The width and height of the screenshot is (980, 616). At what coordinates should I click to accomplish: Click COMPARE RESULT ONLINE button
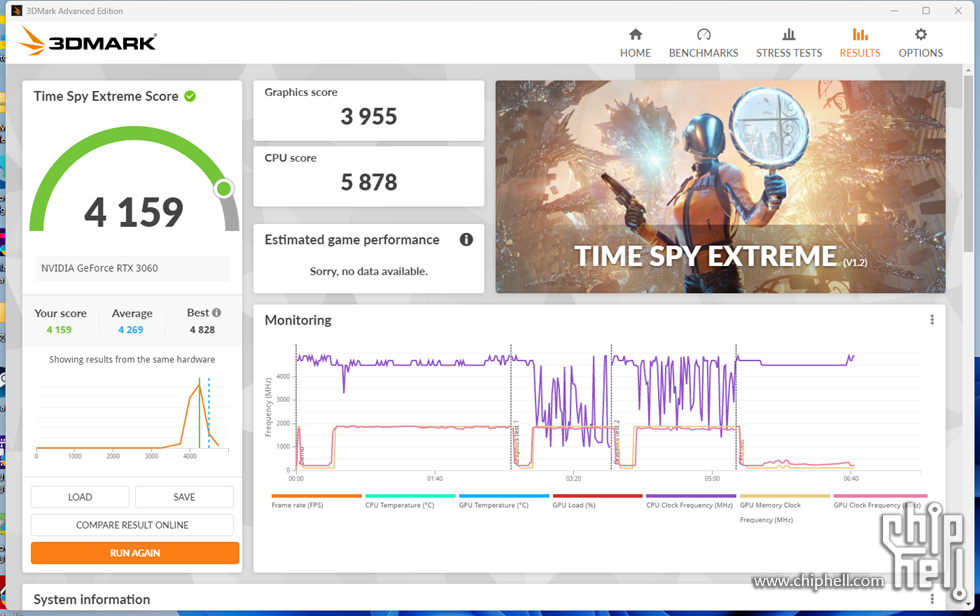(132, 525)
